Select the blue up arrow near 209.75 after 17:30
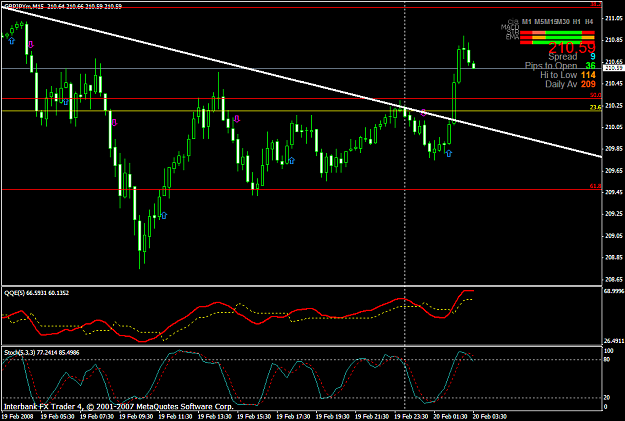Image resolution: width=625 pixels, height=421 pixels. click(291, 160)
